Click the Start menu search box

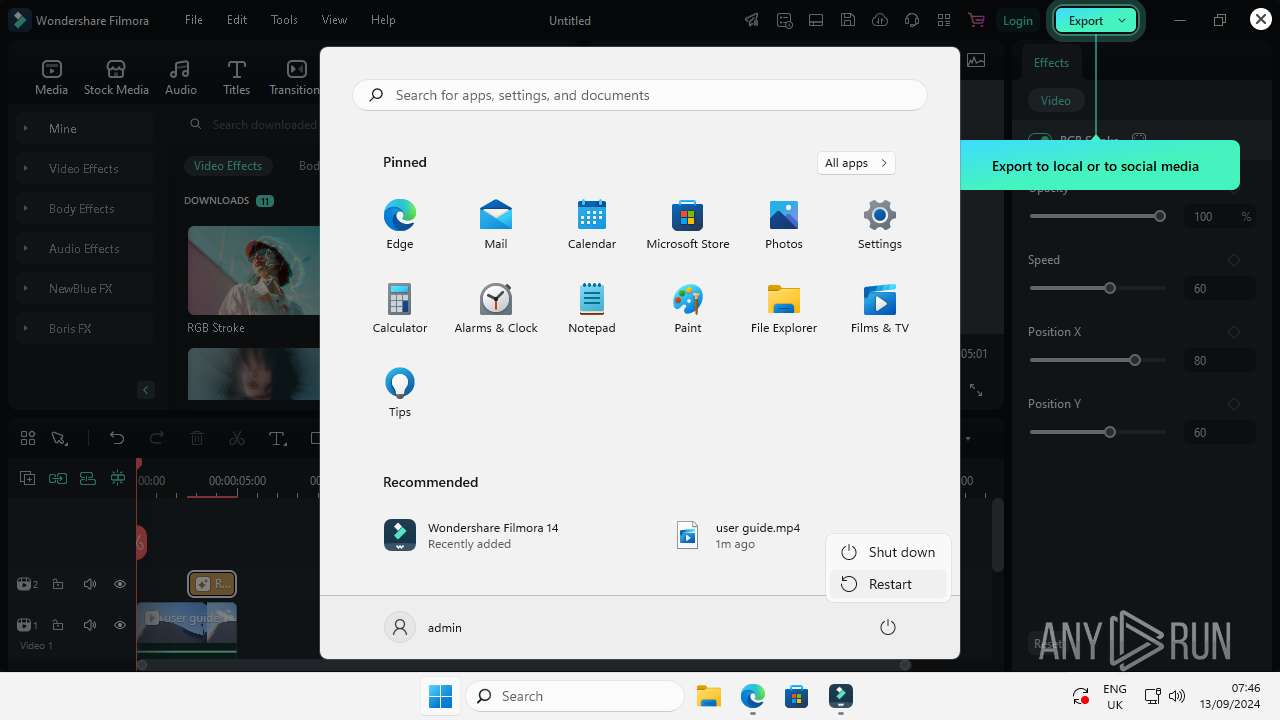tap(640, 95)
